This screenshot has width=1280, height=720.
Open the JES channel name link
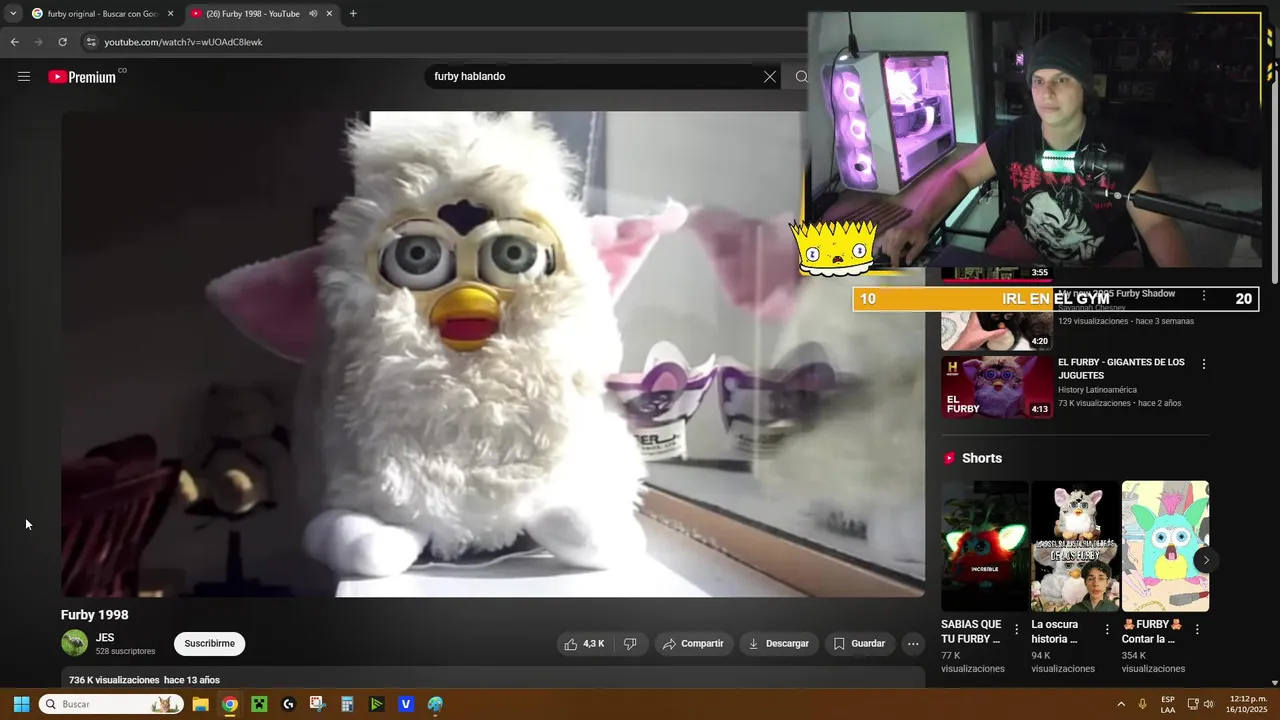point(105,638)
